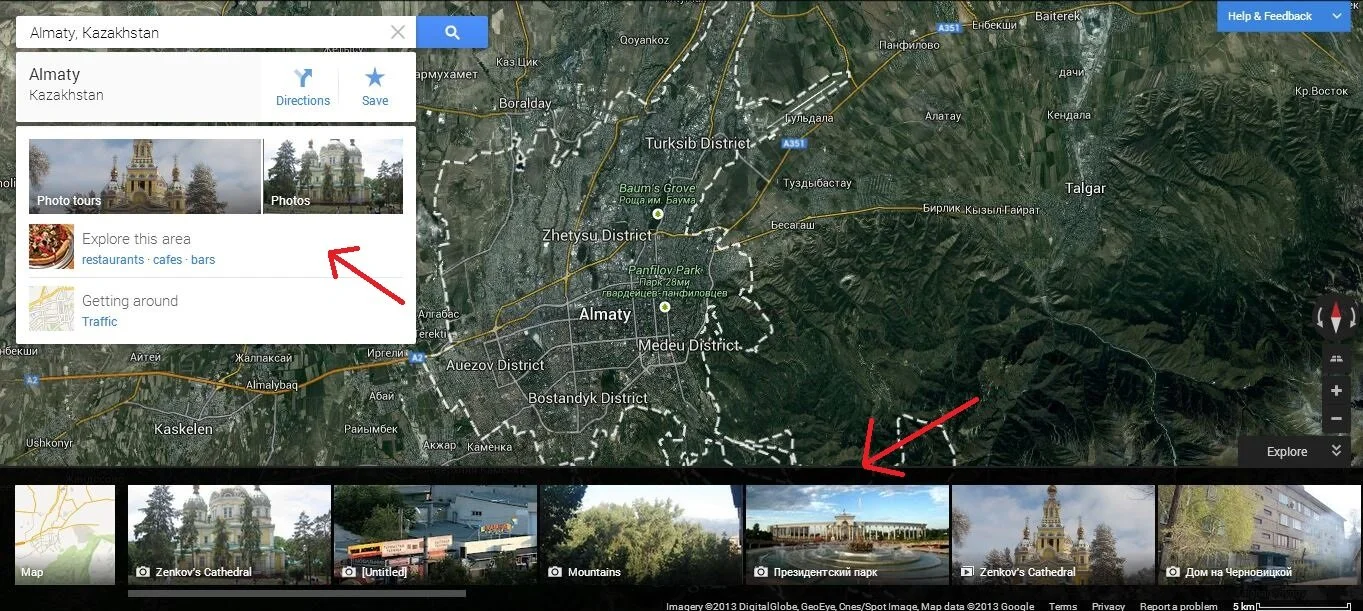Open the Photo tours thumbnail
Image resolution: width=1363 pixels, height=611 pixels.
[145, 176]
